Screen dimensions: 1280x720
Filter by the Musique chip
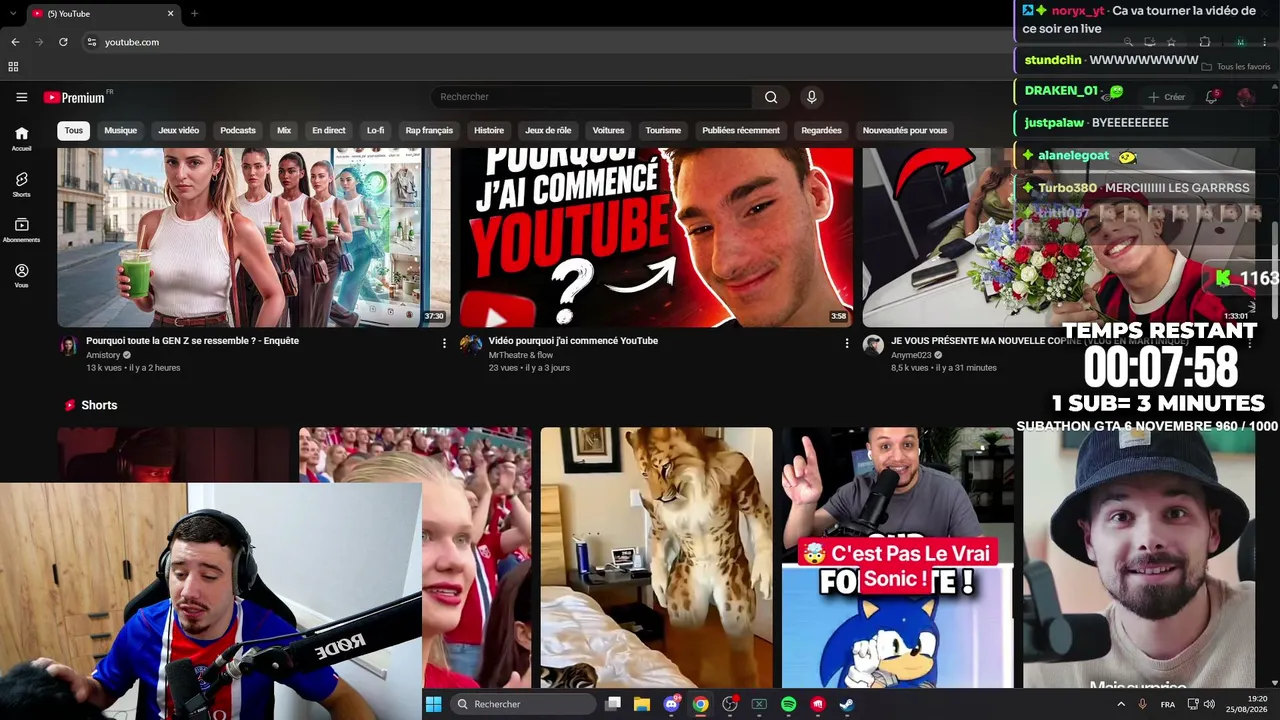(x=121, y=130)
